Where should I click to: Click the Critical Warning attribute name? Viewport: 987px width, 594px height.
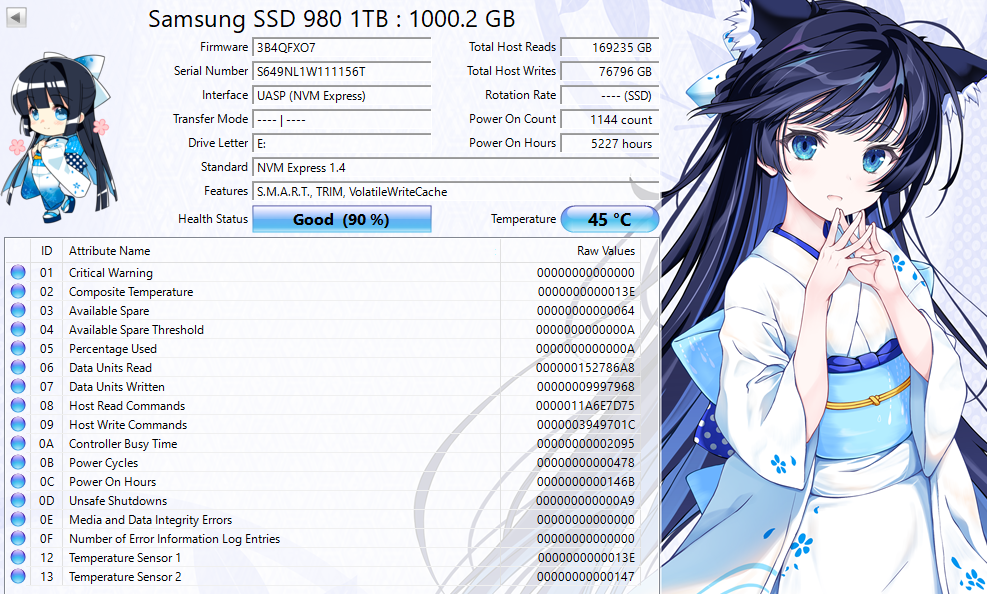[111, 272]
